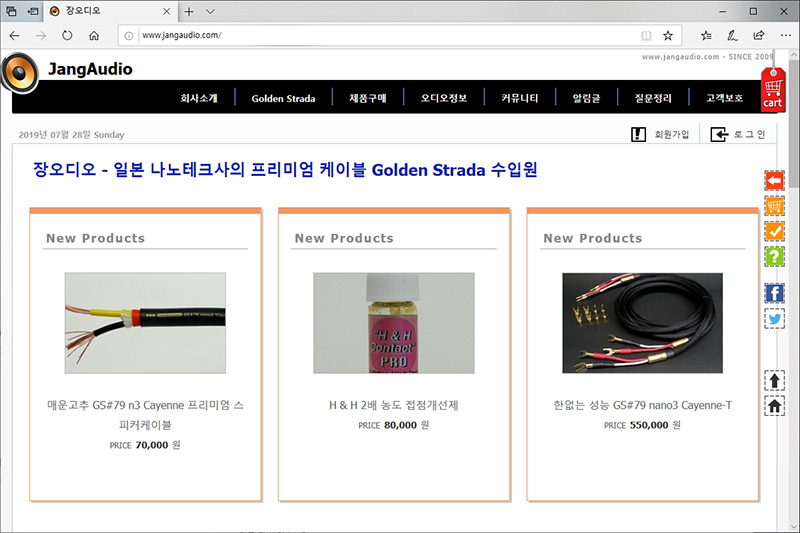Screen dimensions: 800x533
Task: Click the 2019년 07월 28일 Sunday date
Action: [71, 135]
